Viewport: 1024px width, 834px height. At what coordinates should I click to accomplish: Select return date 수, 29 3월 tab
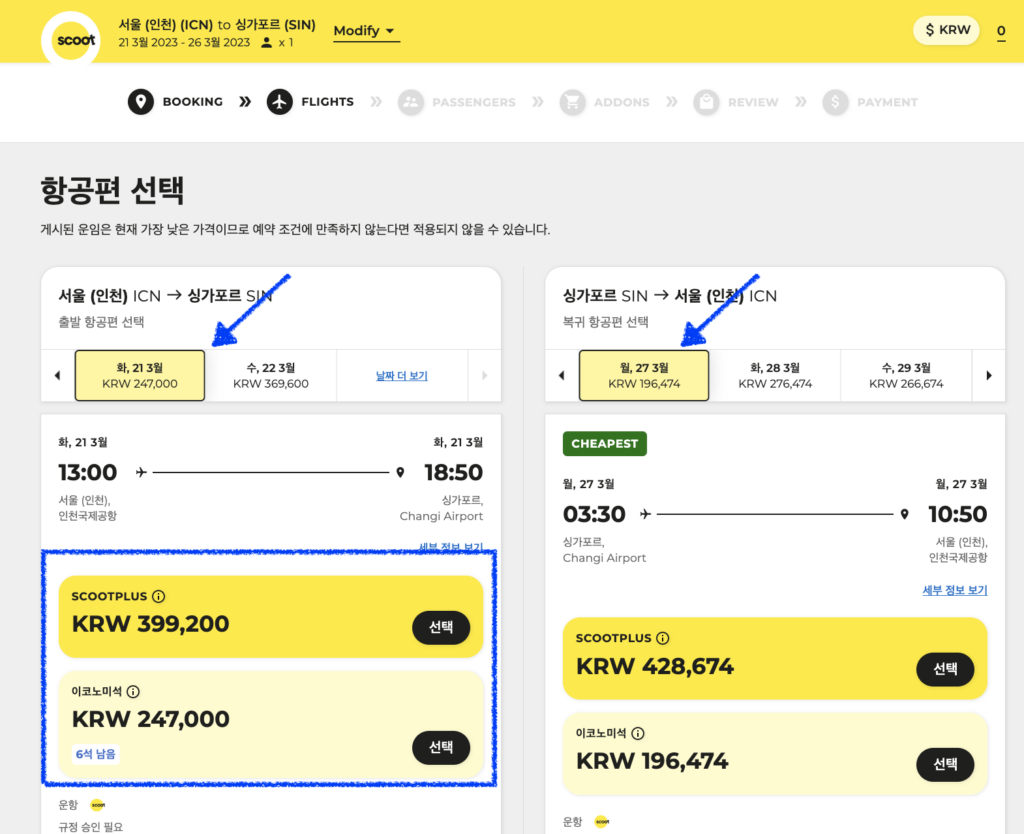click(x=906, y=376)
